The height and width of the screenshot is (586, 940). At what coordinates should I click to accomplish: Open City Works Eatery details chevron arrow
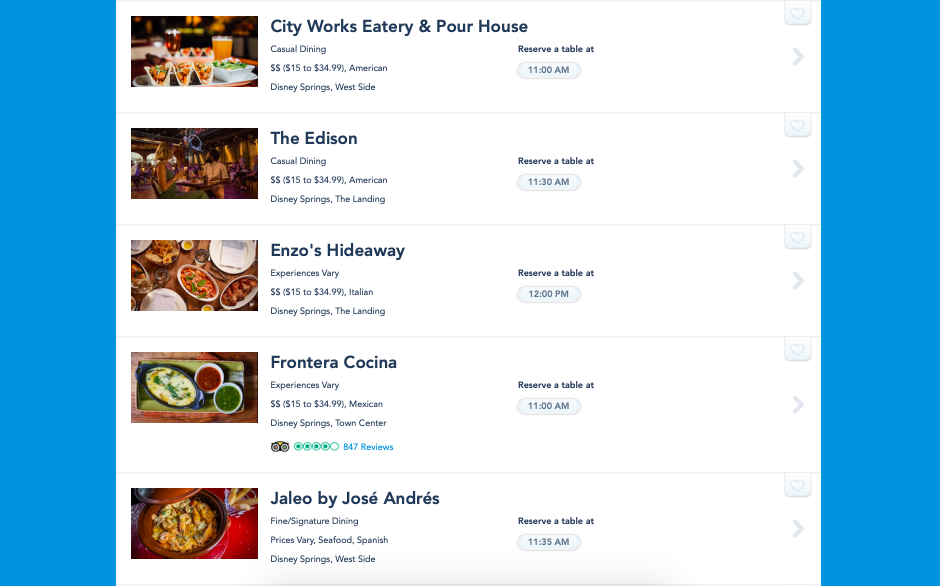[798, 57]
